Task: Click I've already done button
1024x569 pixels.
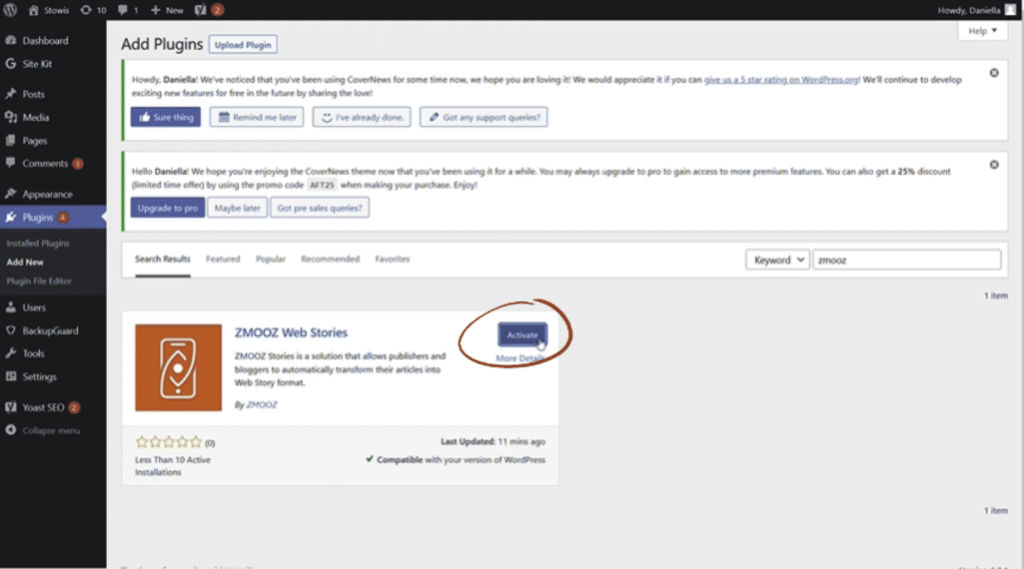Action: [362, 117]
